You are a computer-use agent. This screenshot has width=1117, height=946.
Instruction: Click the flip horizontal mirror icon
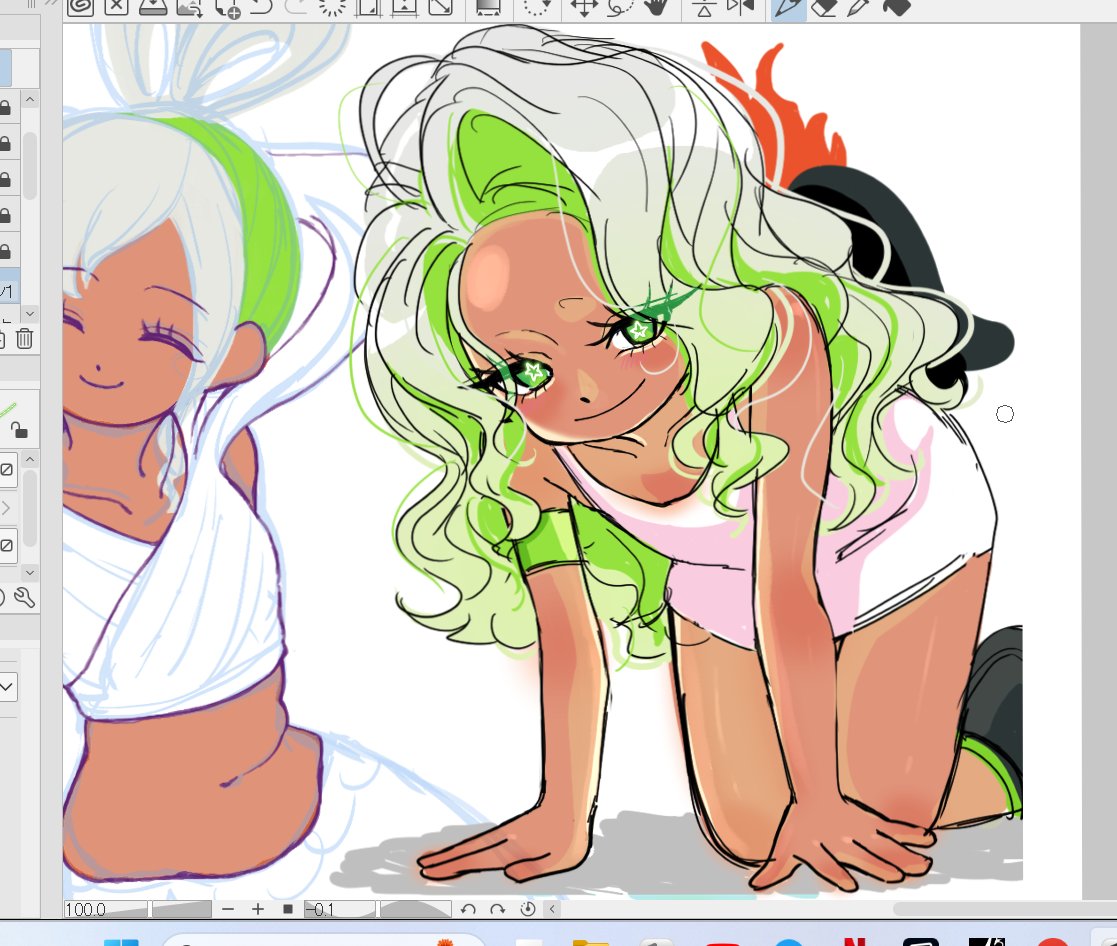coord(740,7)
